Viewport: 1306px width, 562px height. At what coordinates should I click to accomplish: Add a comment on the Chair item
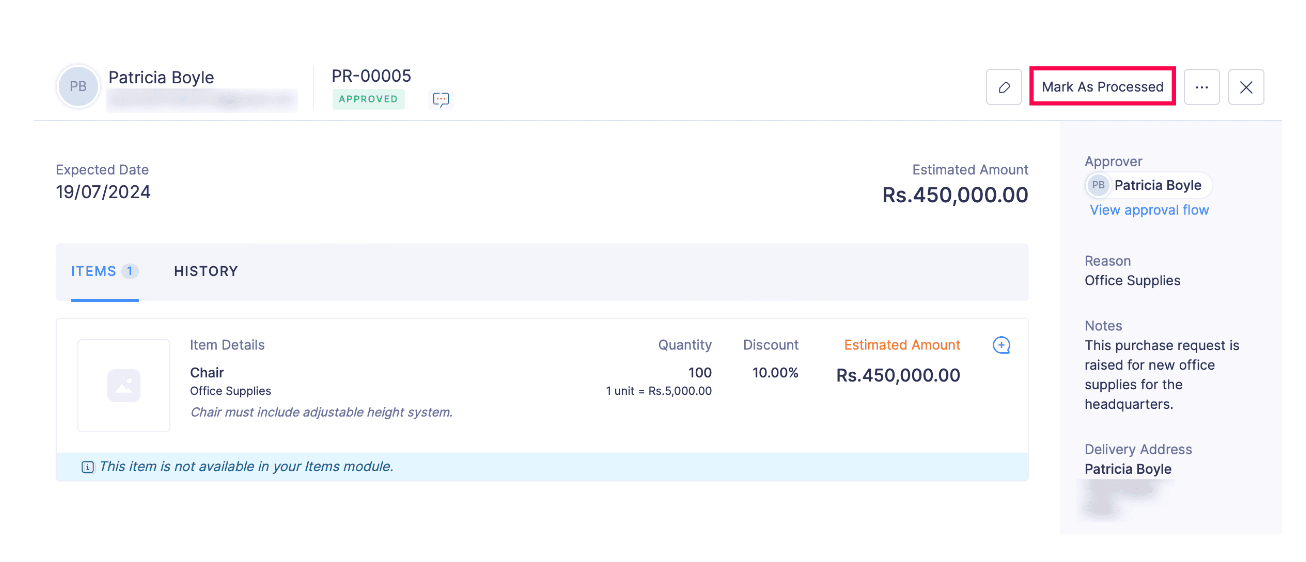coord(1001,345)
